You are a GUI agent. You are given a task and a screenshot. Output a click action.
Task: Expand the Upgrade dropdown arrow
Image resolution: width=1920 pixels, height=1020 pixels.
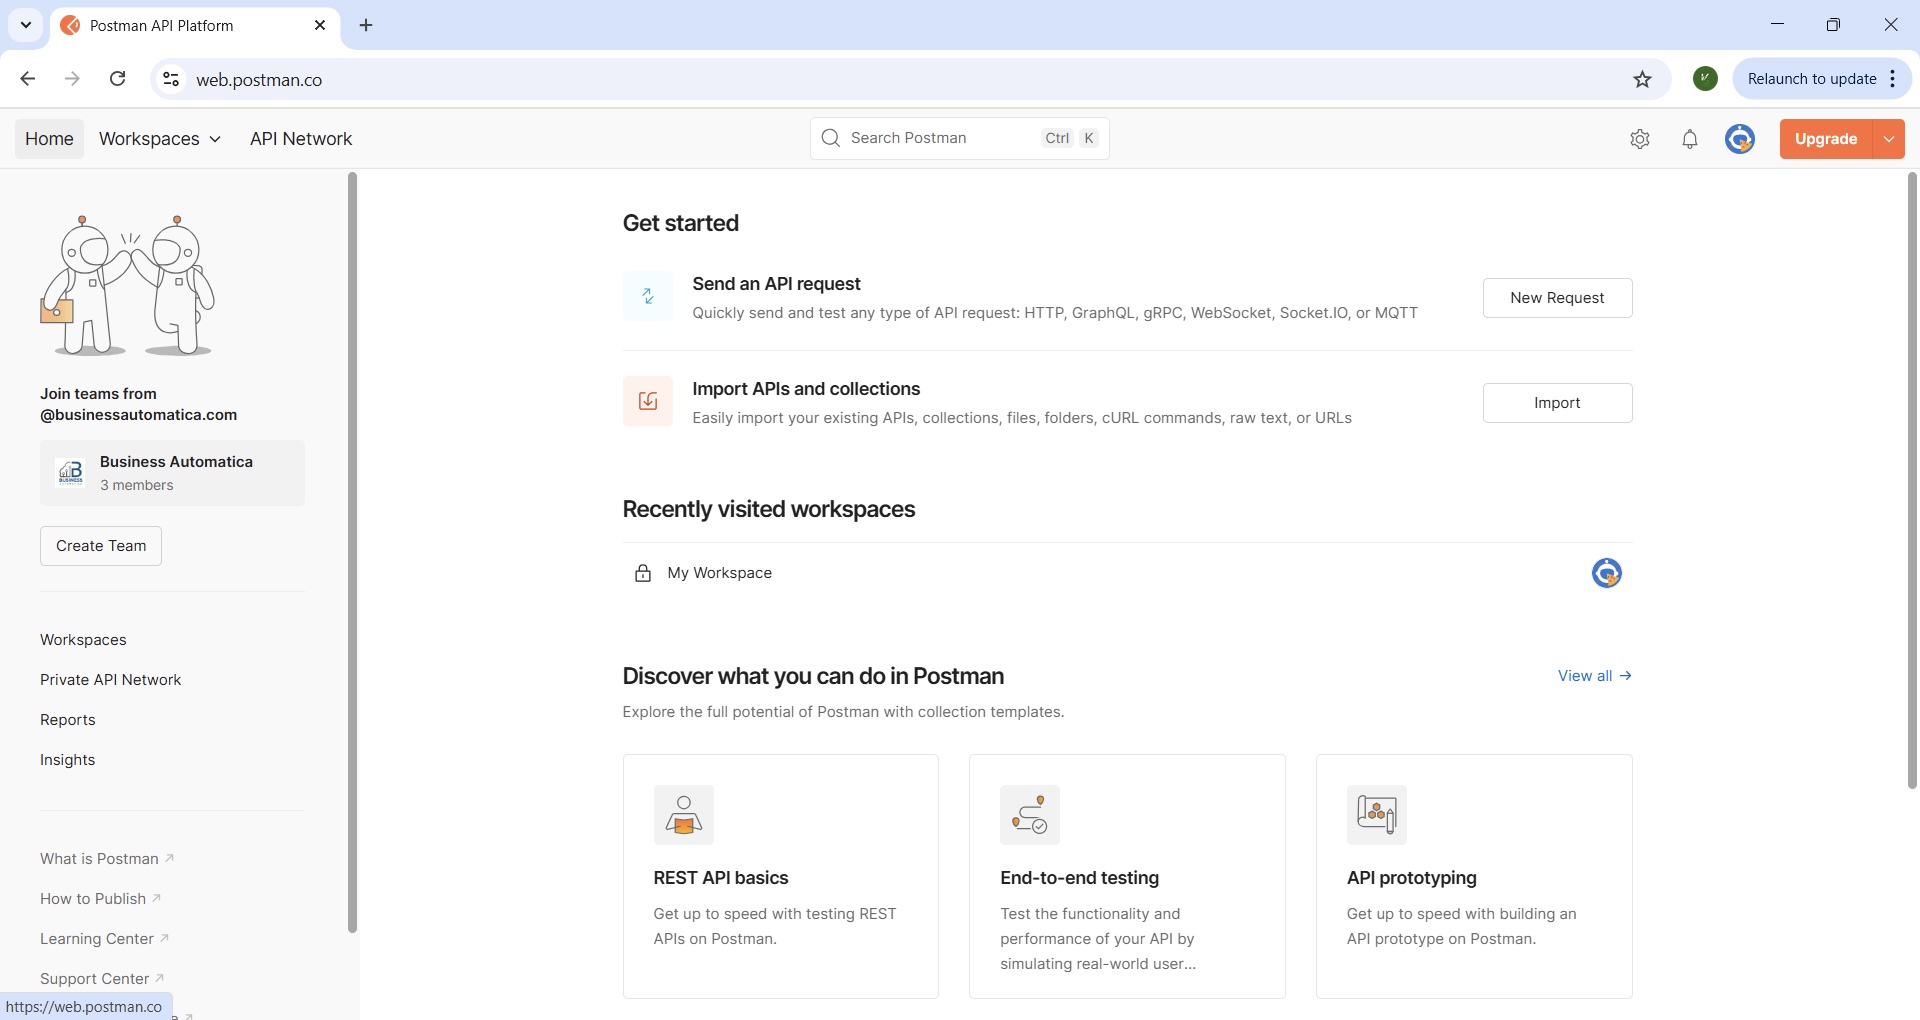(1888, 139)
